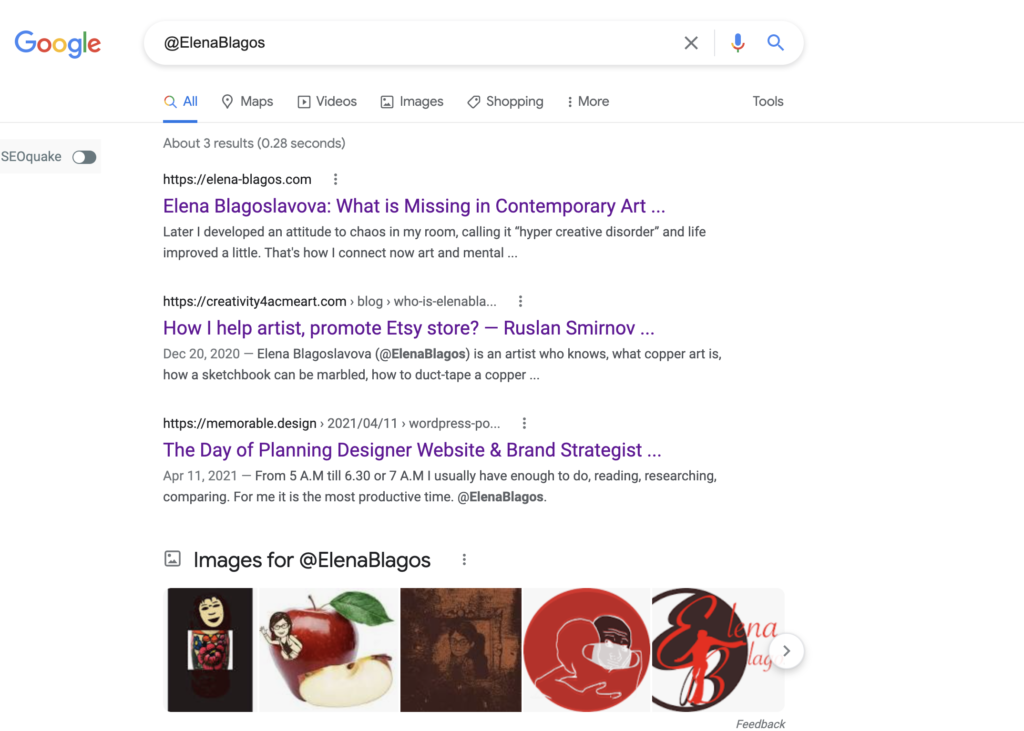Click the red Elena Blagos logo thumbnail

coord(717,649)
